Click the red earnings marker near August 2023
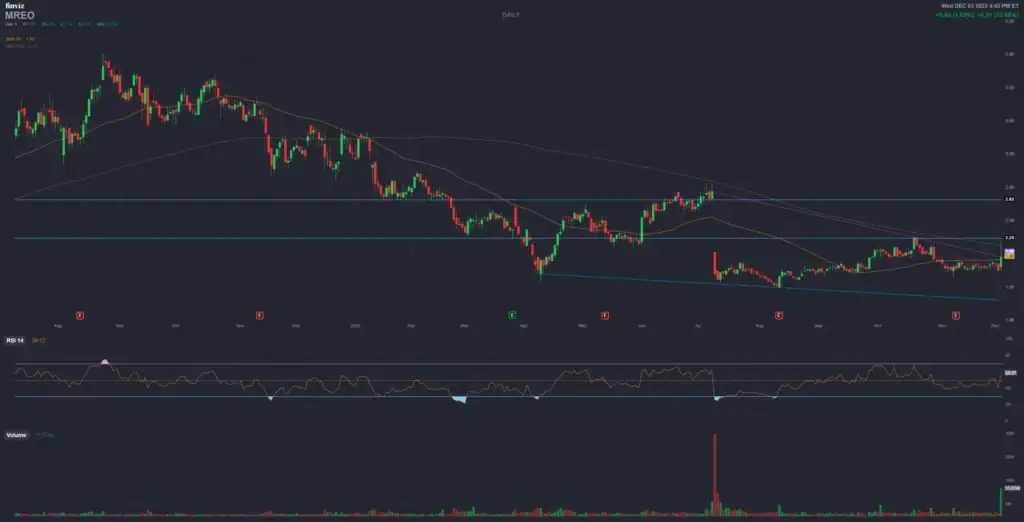This screenshot has height=522, width=1024. (778, 315)
